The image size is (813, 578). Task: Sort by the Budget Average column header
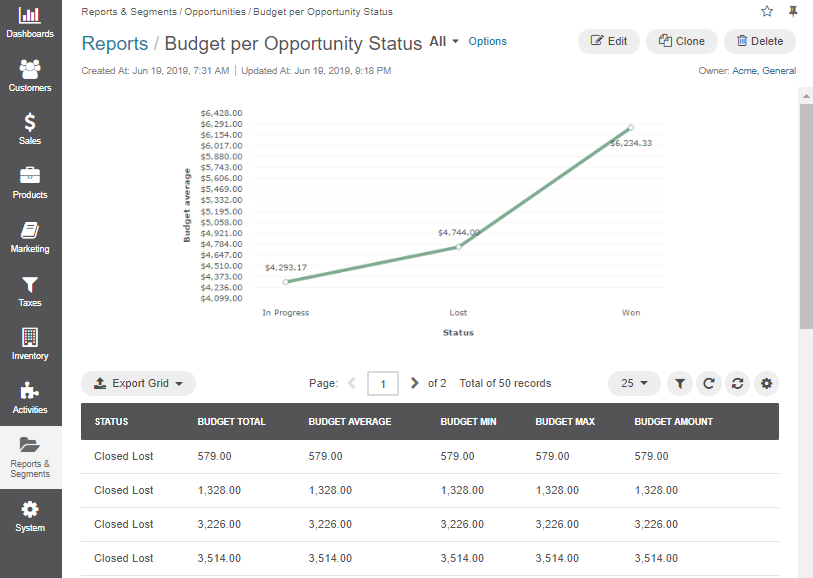350,421
